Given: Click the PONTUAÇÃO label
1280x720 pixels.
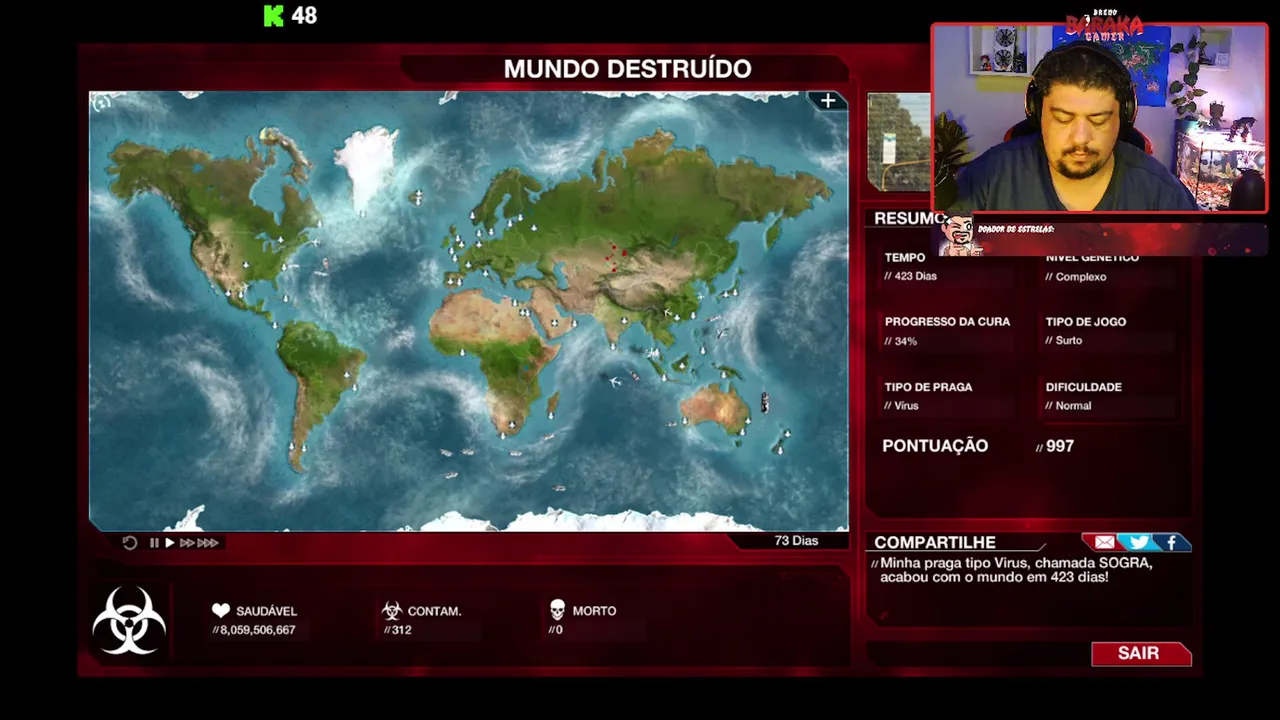Looking at the screenshot, I should point(935,446).
